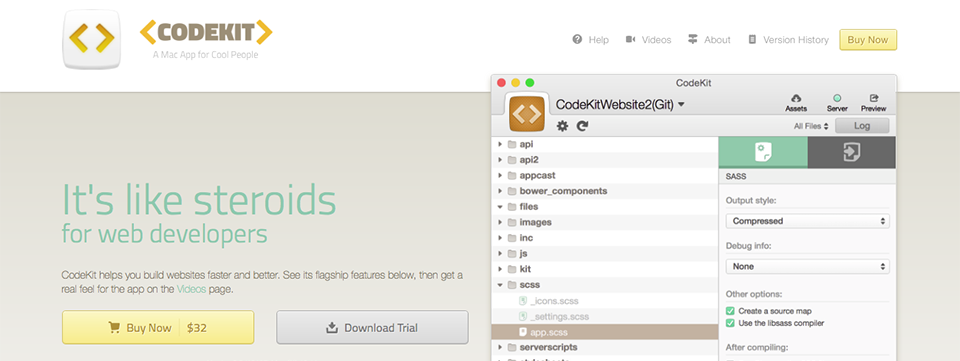Click the SASS section header
The width and height of the screenshot is (960, 361).
(807, 176)
